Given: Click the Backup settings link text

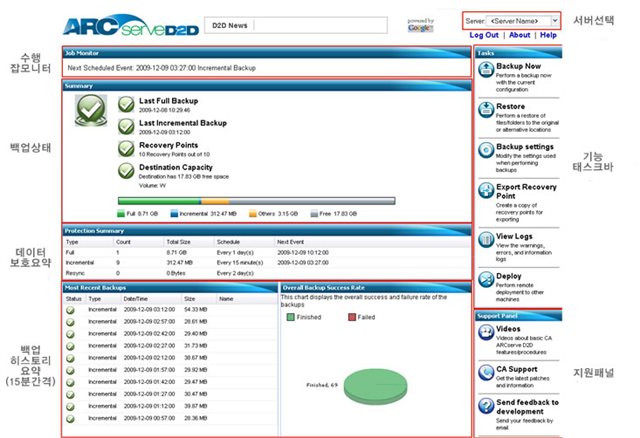Looking at the screenshot, I should (525, 147).
